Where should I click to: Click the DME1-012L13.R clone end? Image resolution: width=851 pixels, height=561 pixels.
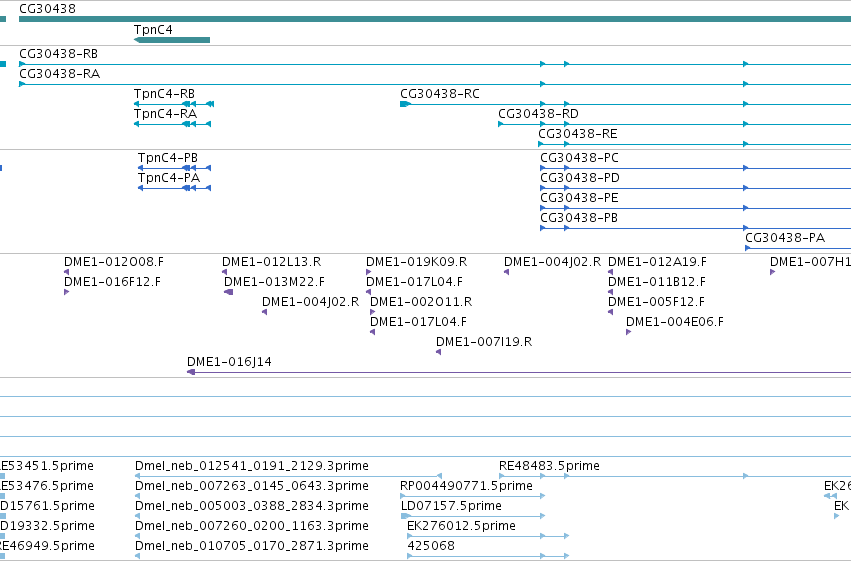pos(224,272)
